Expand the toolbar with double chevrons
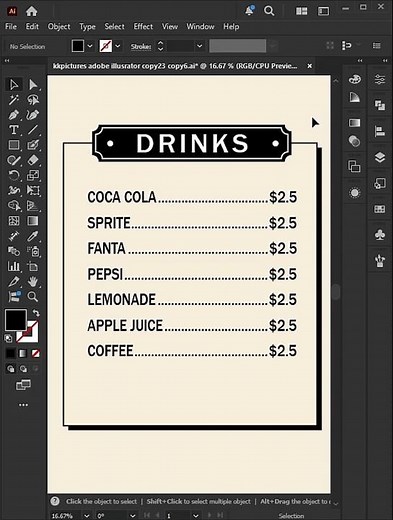Viewport: 393px width, 520px height. coord(7,61)
